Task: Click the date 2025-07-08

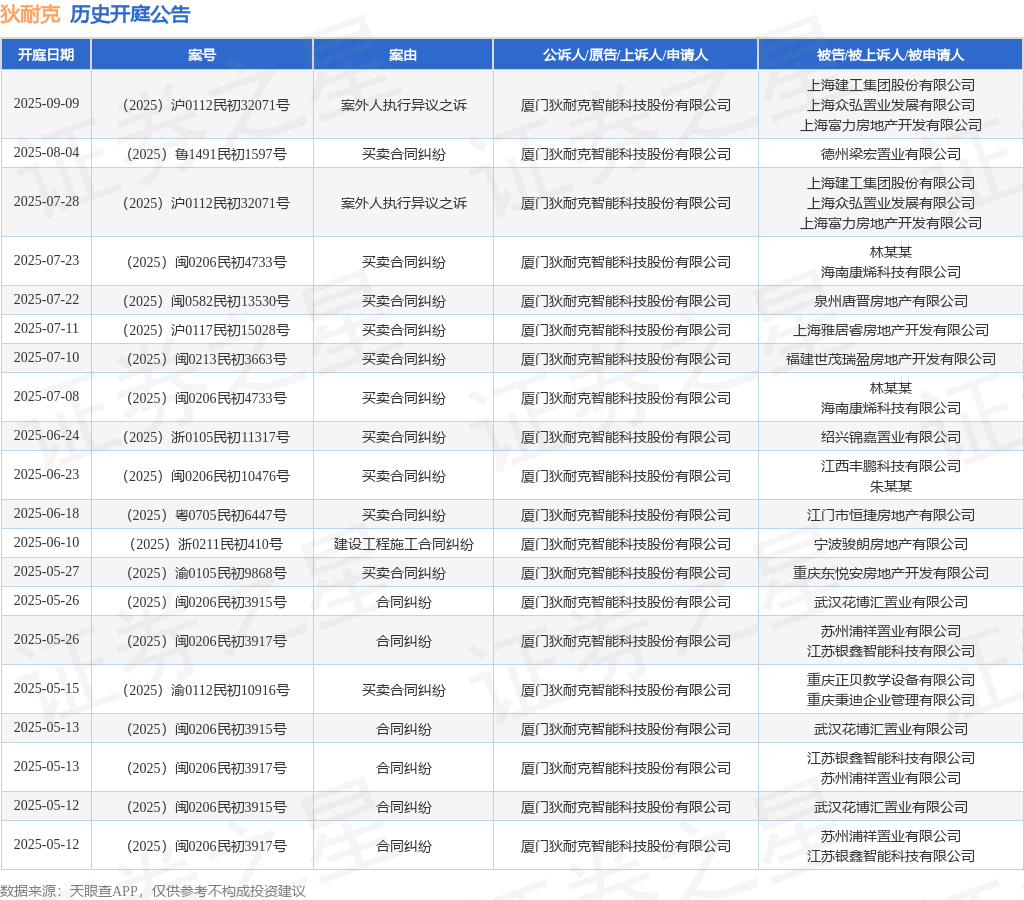Action: (46, 396)
